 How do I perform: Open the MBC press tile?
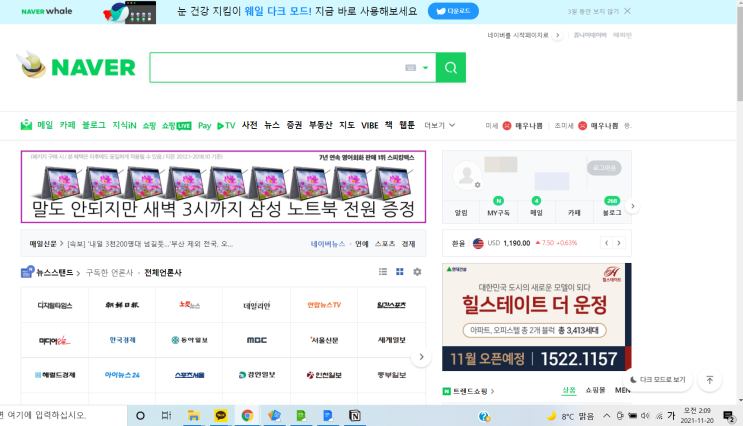tap(257, 340)
